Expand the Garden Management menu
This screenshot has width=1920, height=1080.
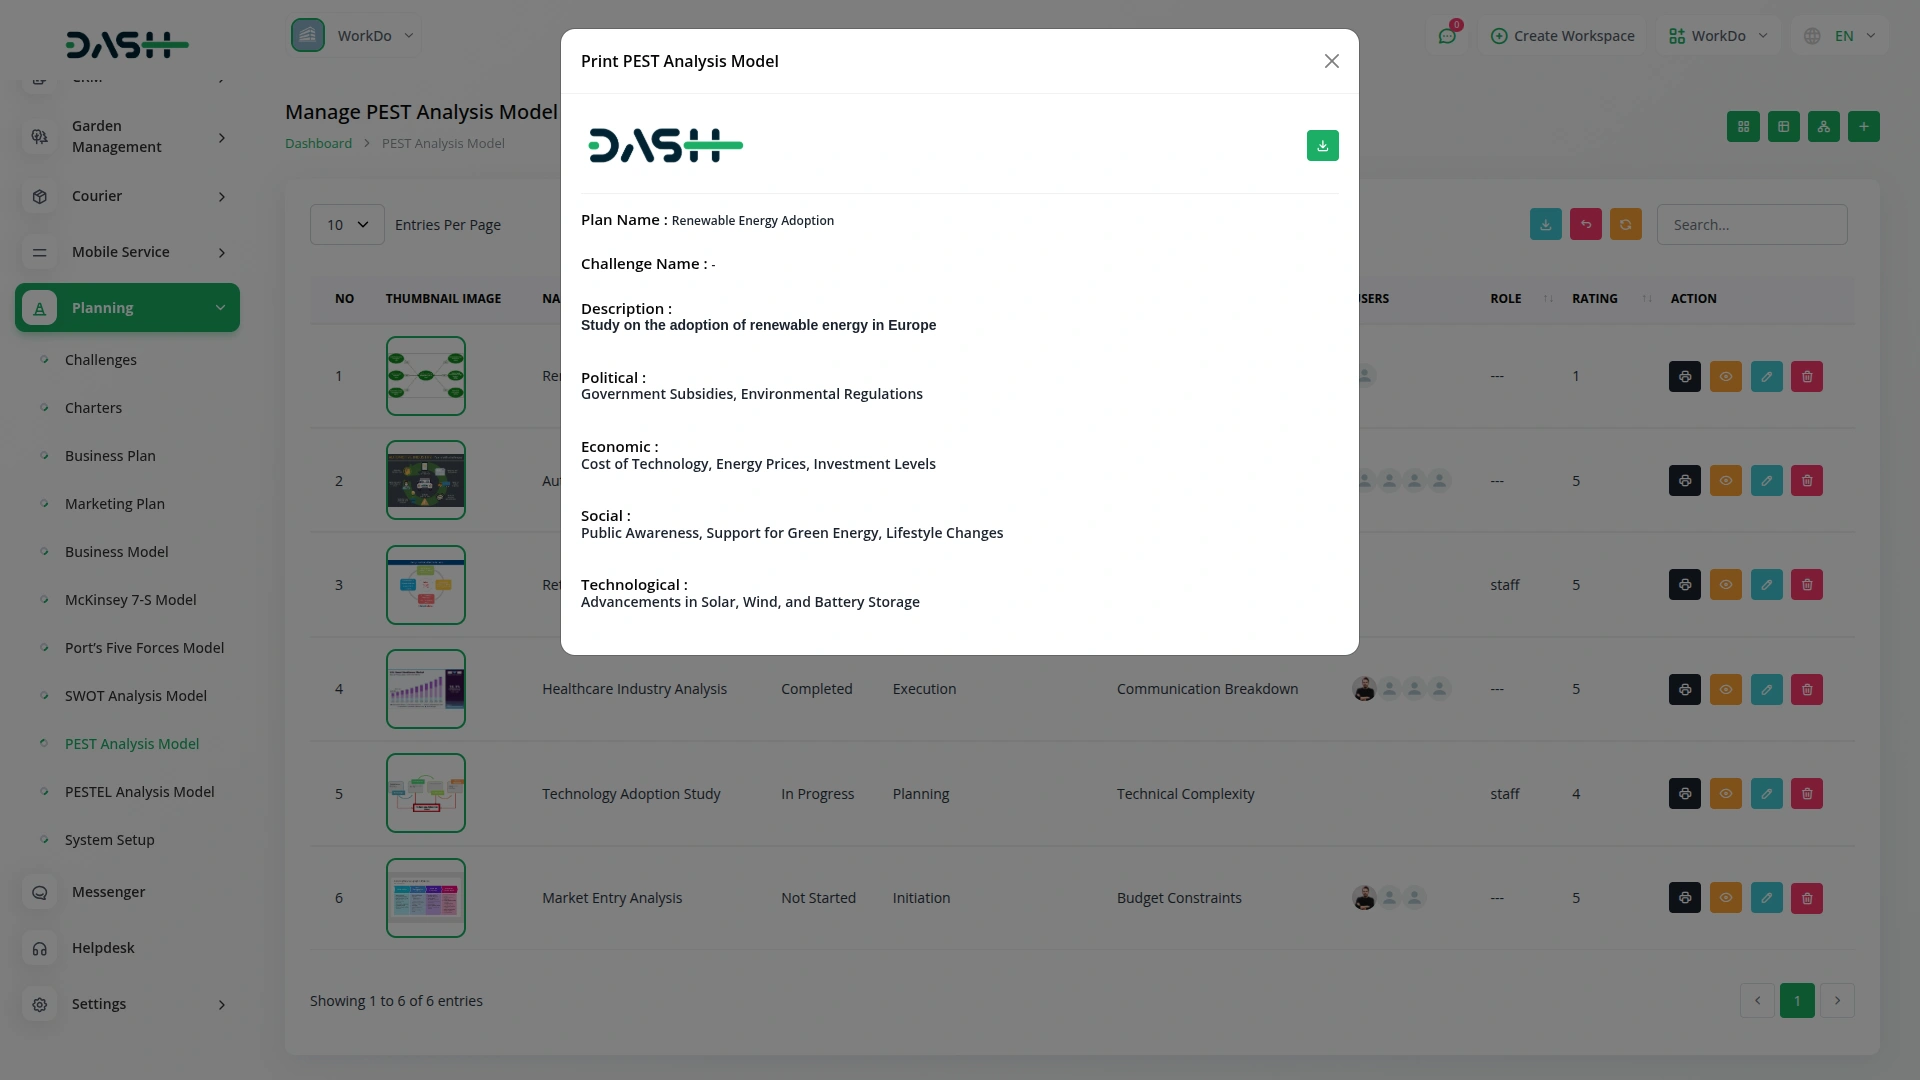(x=127, y=137)
